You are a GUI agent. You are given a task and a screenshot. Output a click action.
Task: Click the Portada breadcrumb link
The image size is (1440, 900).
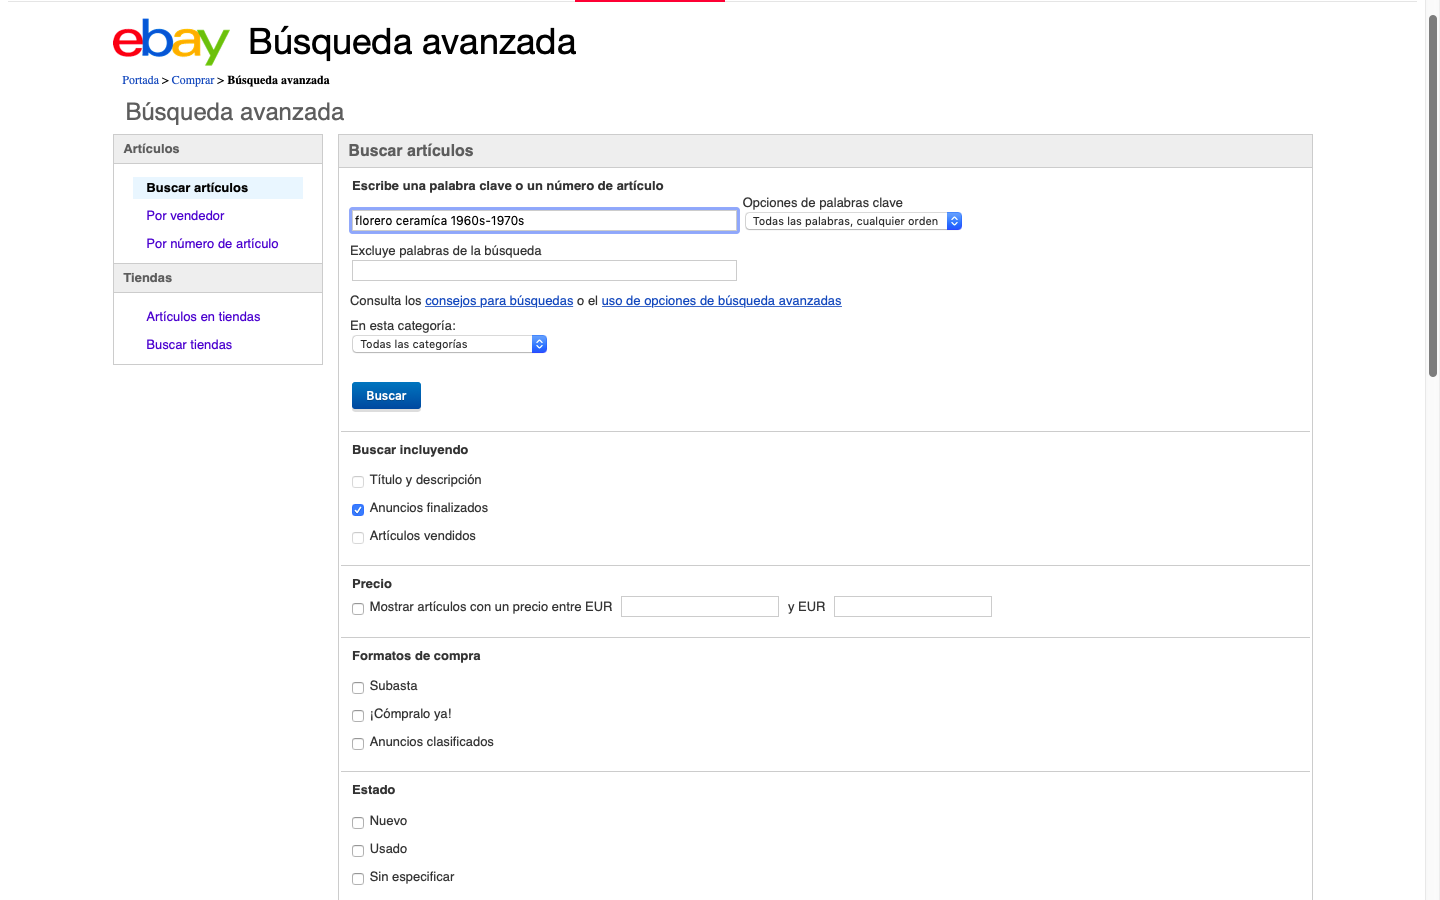(140, 80)
